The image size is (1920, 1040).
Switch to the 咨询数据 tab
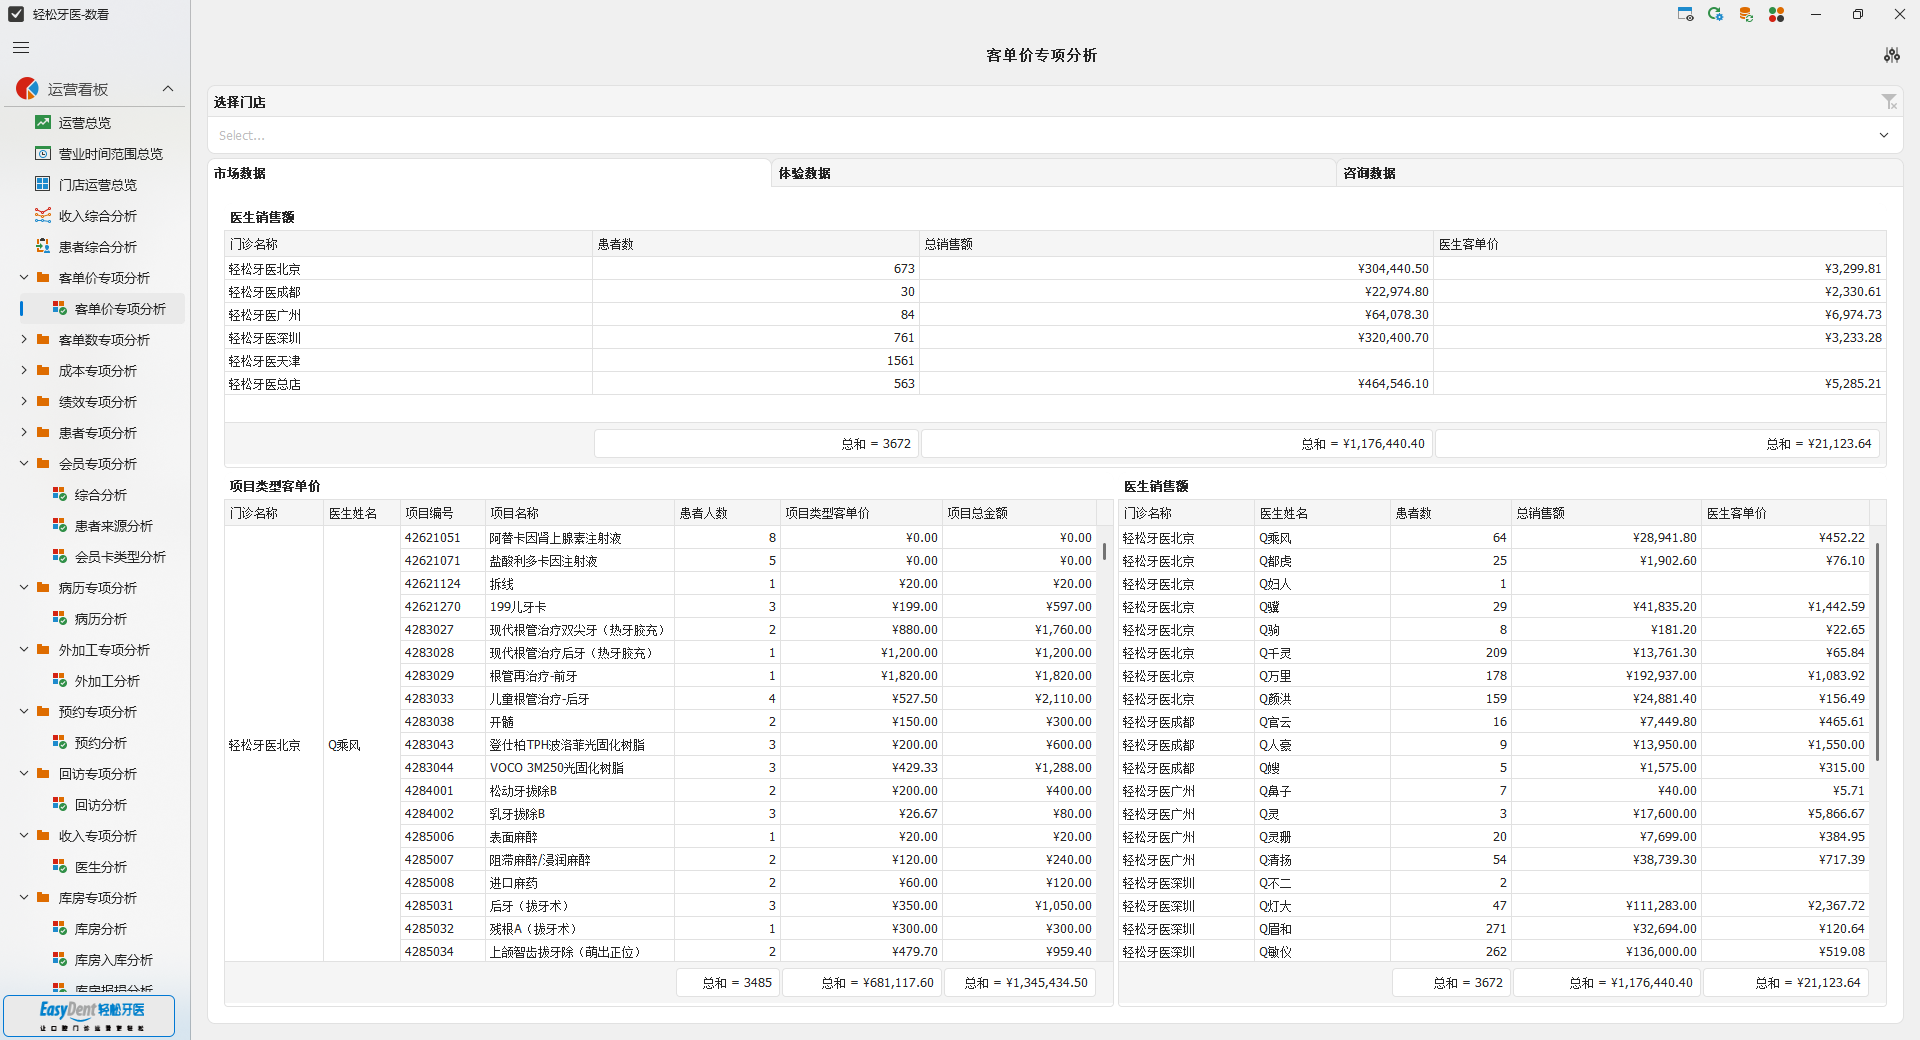coord(1620,173)
